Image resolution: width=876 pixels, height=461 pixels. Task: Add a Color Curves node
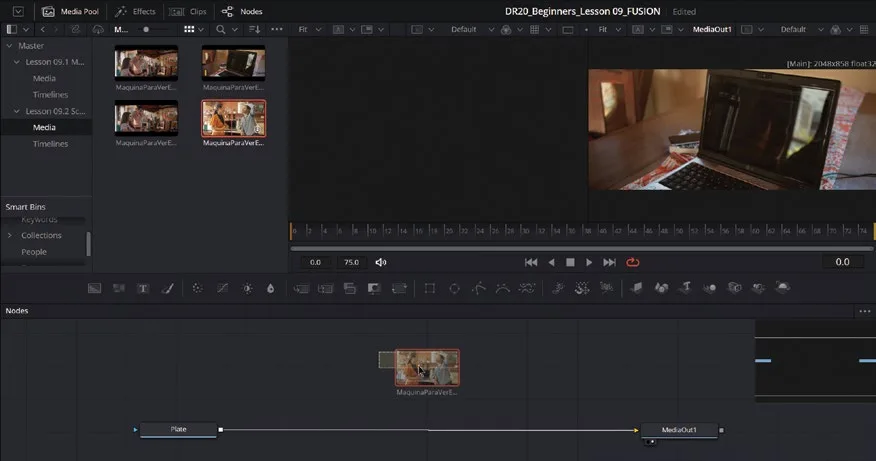[222, 288]
